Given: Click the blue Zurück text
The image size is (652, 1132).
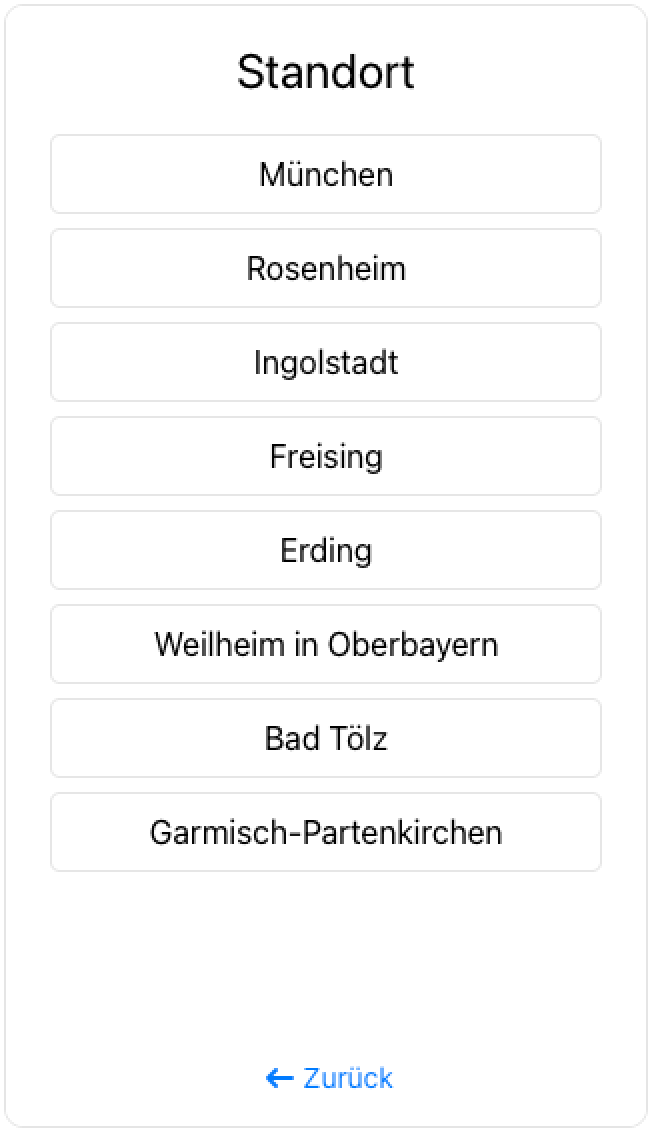Looking at the screenshot, I should point(348,1078).
